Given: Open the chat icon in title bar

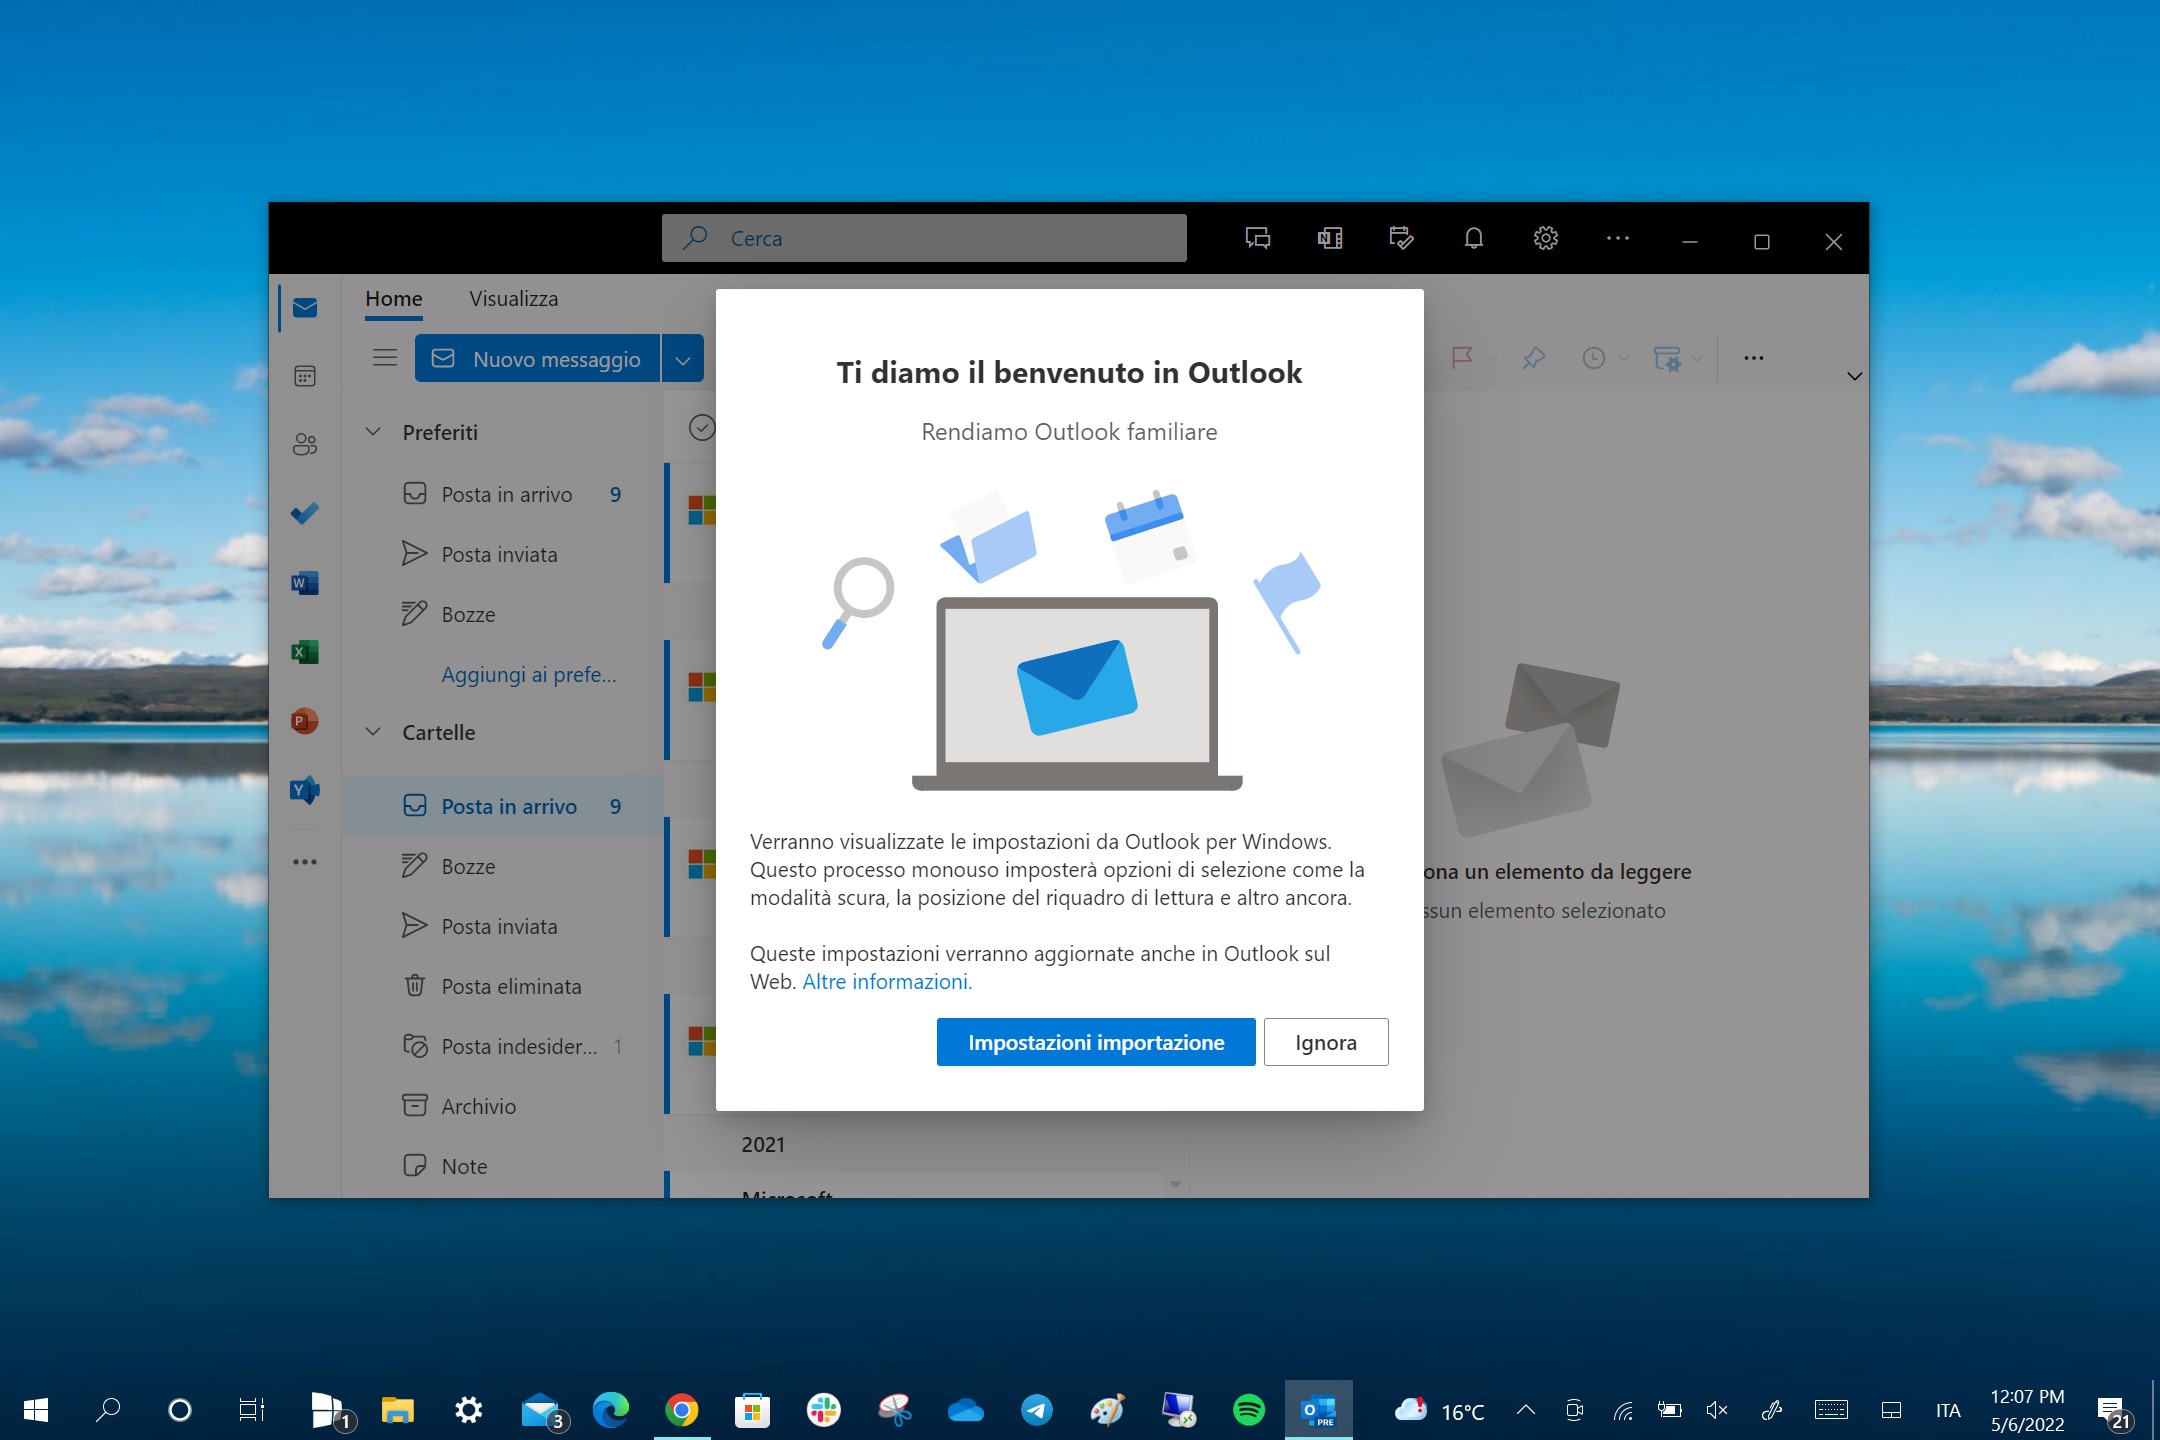Looking at the screenshot, I should (x=1258, y=238).
